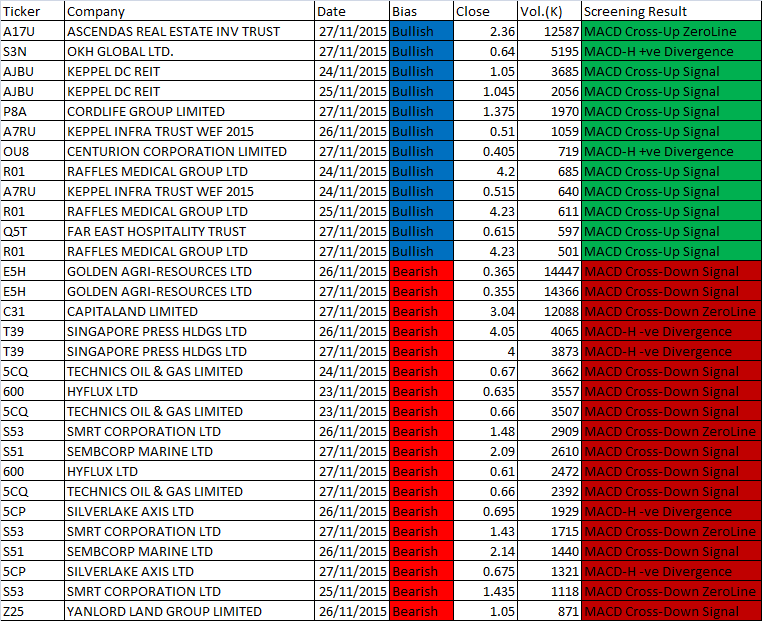Click volume value 685
Screen dimensions: 762x621
tap(549, 171)
